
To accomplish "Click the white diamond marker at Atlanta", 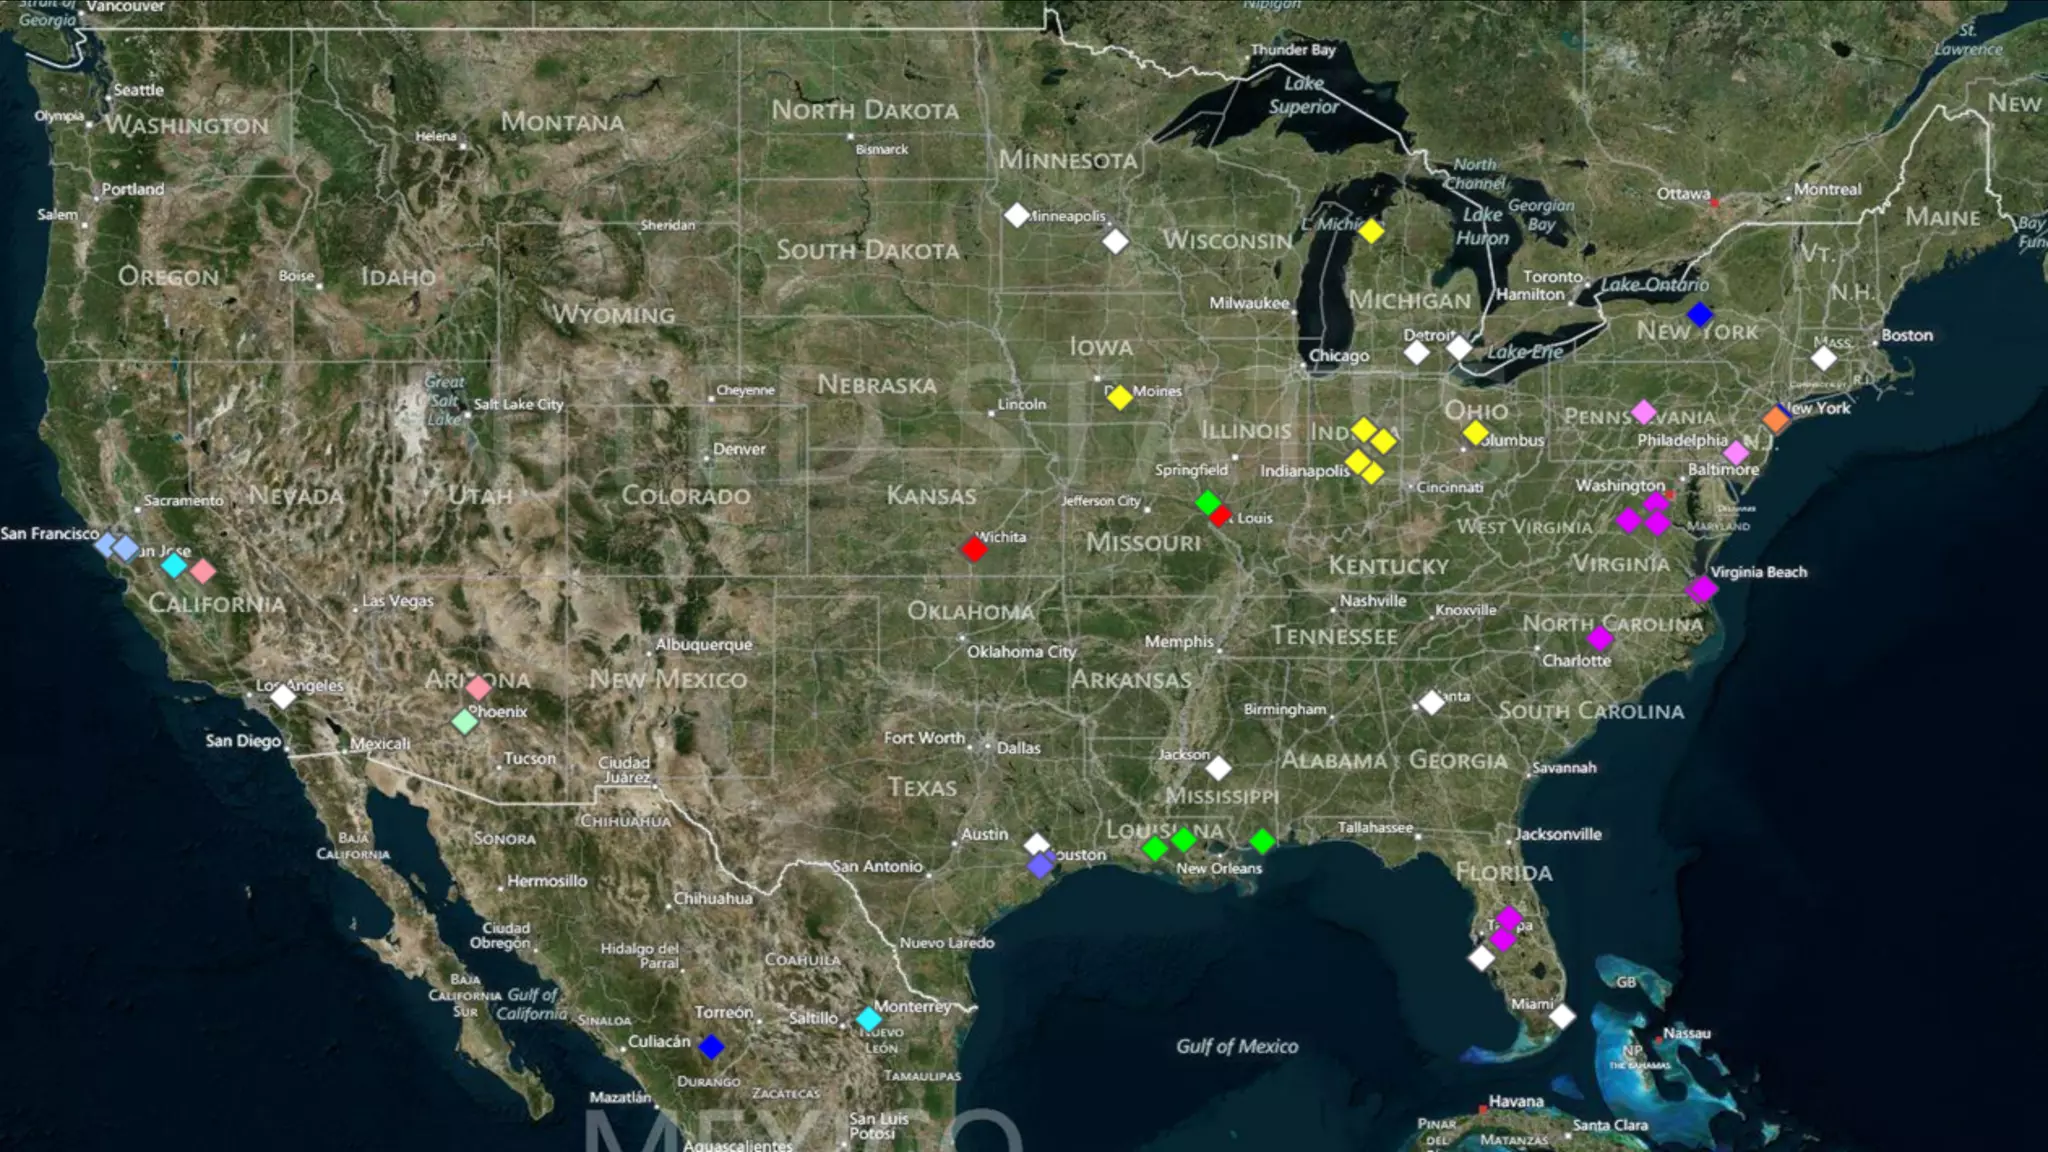I will [1432, 702].
